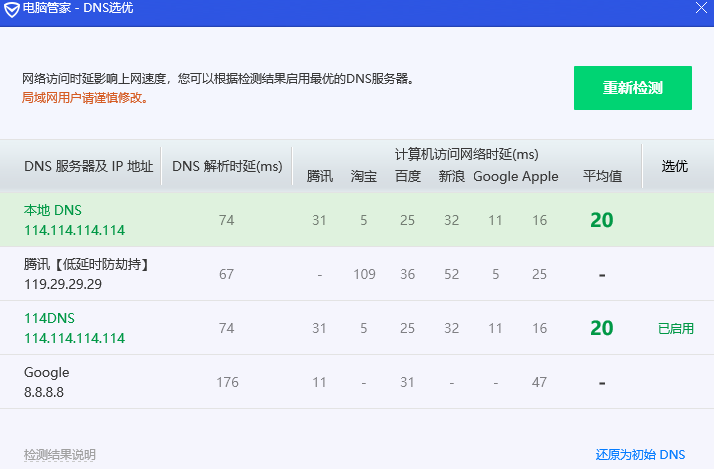Click 百度 latency 31 in Google row
This screenshot has height=469, width=714.
(407, 382)
